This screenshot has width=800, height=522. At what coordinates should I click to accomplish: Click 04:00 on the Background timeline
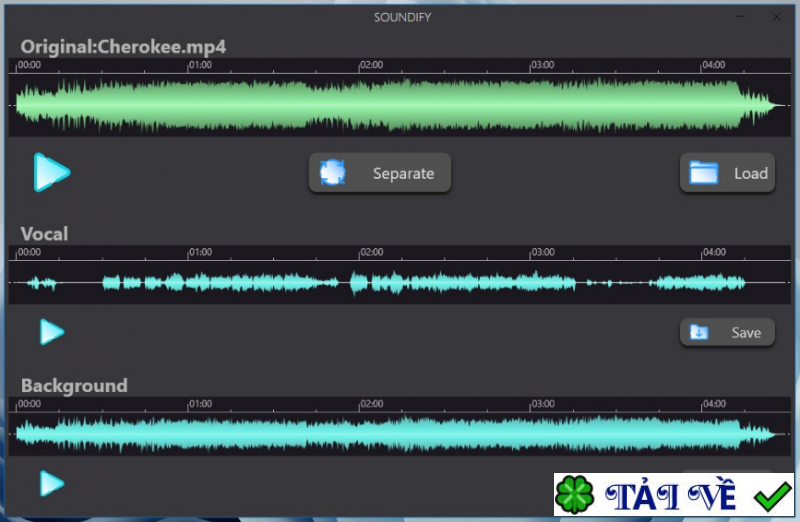(x=714, y=404)
